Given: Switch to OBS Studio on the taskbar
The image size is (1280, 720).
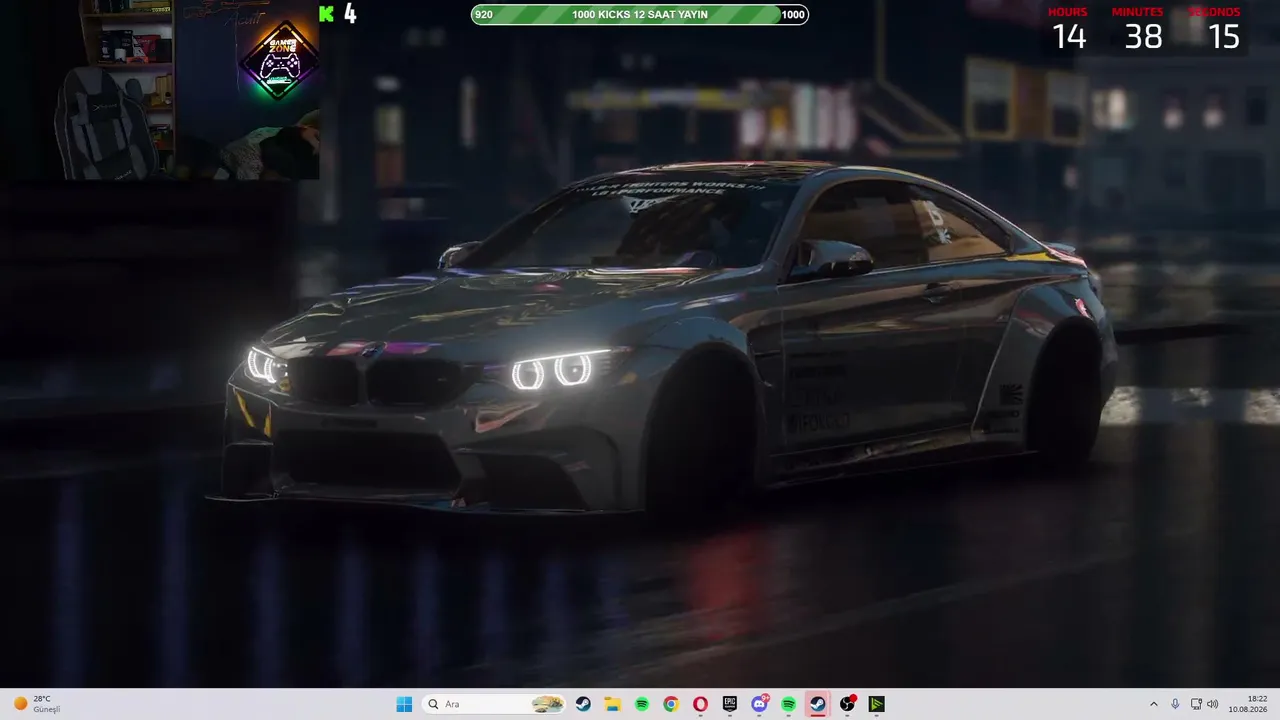Looking at the screenshot, I should pyautogui.click(x=847, y=704).
